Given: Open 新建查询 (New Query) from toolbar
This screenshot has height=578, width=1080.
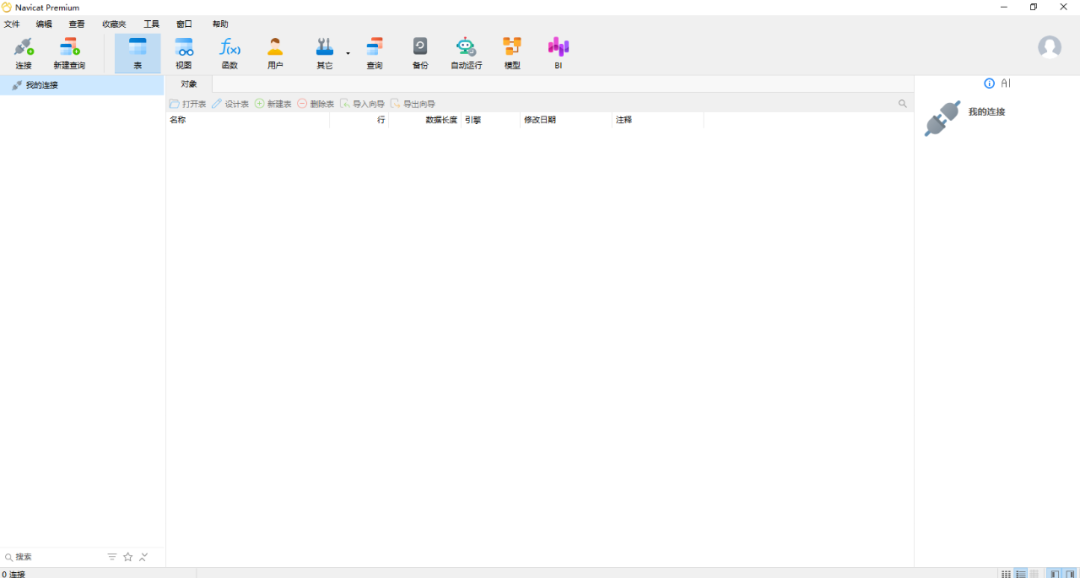Looking at the screenshot, I should coord(69,52).
